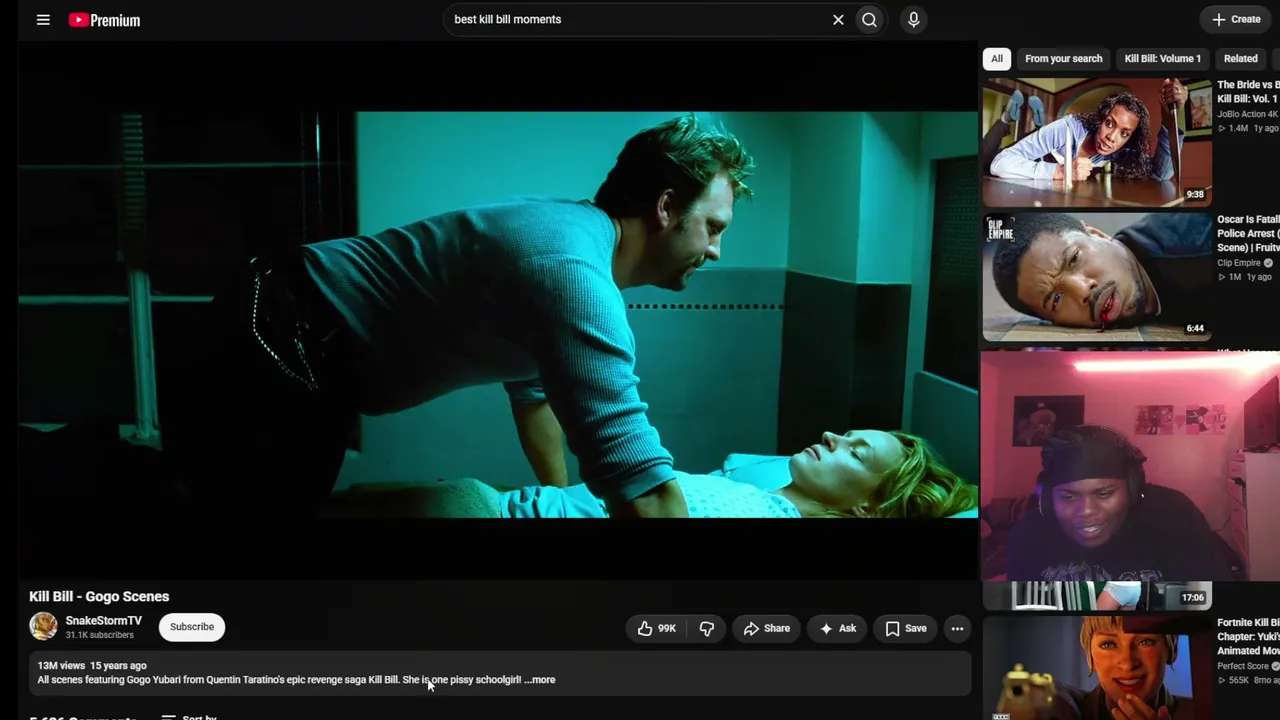The image size is (1280, 720).
Task: Open the Fortnite Kill Bill video thumbnail
Action: [1097, 668]
